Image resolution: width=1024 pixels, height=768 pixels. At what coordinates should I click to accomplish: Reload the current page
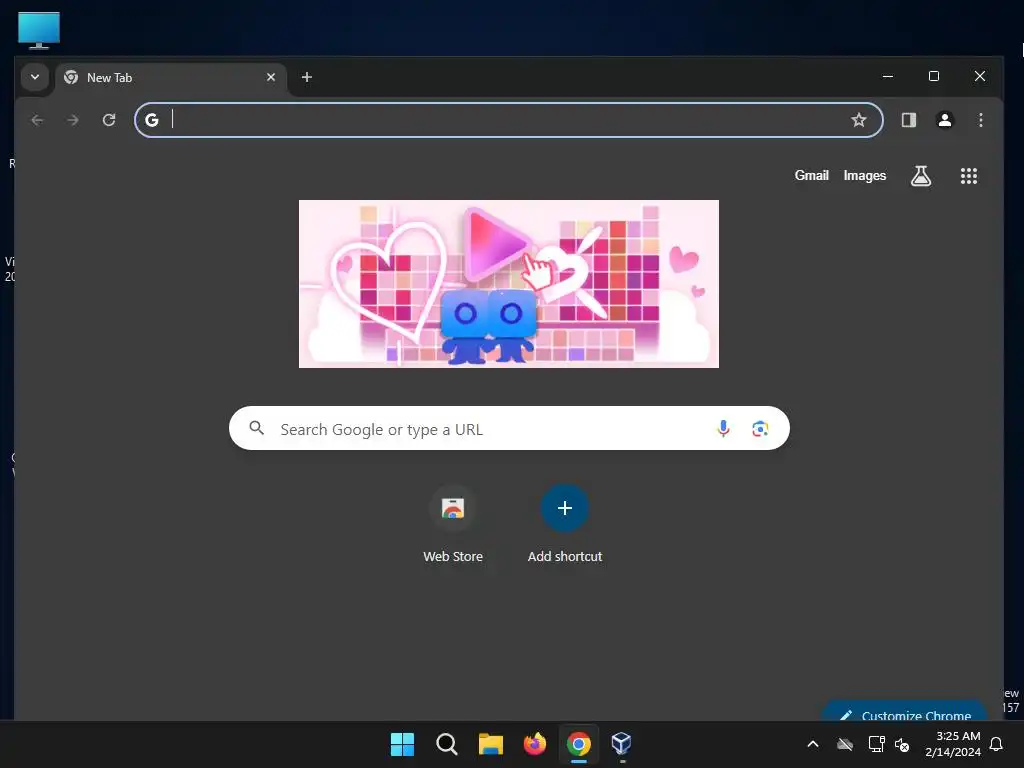click(109, 120)
